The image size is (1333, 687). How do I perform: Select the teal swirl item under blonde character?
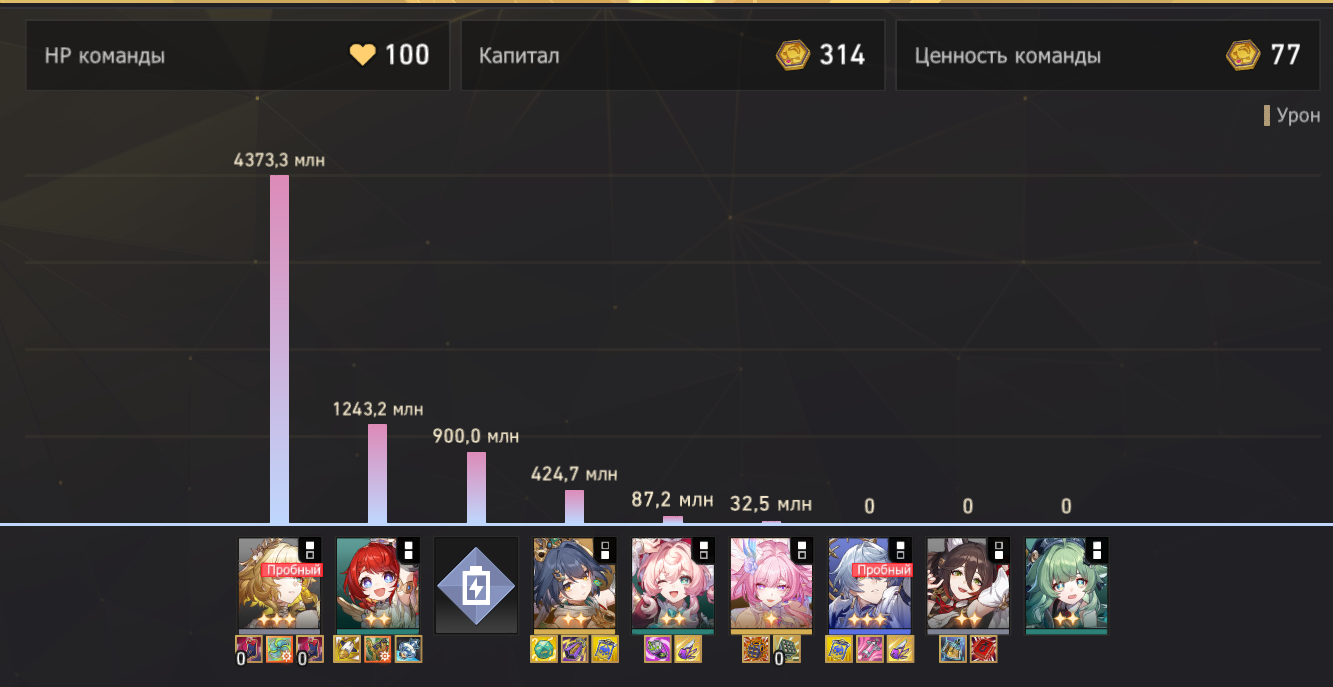279,649
